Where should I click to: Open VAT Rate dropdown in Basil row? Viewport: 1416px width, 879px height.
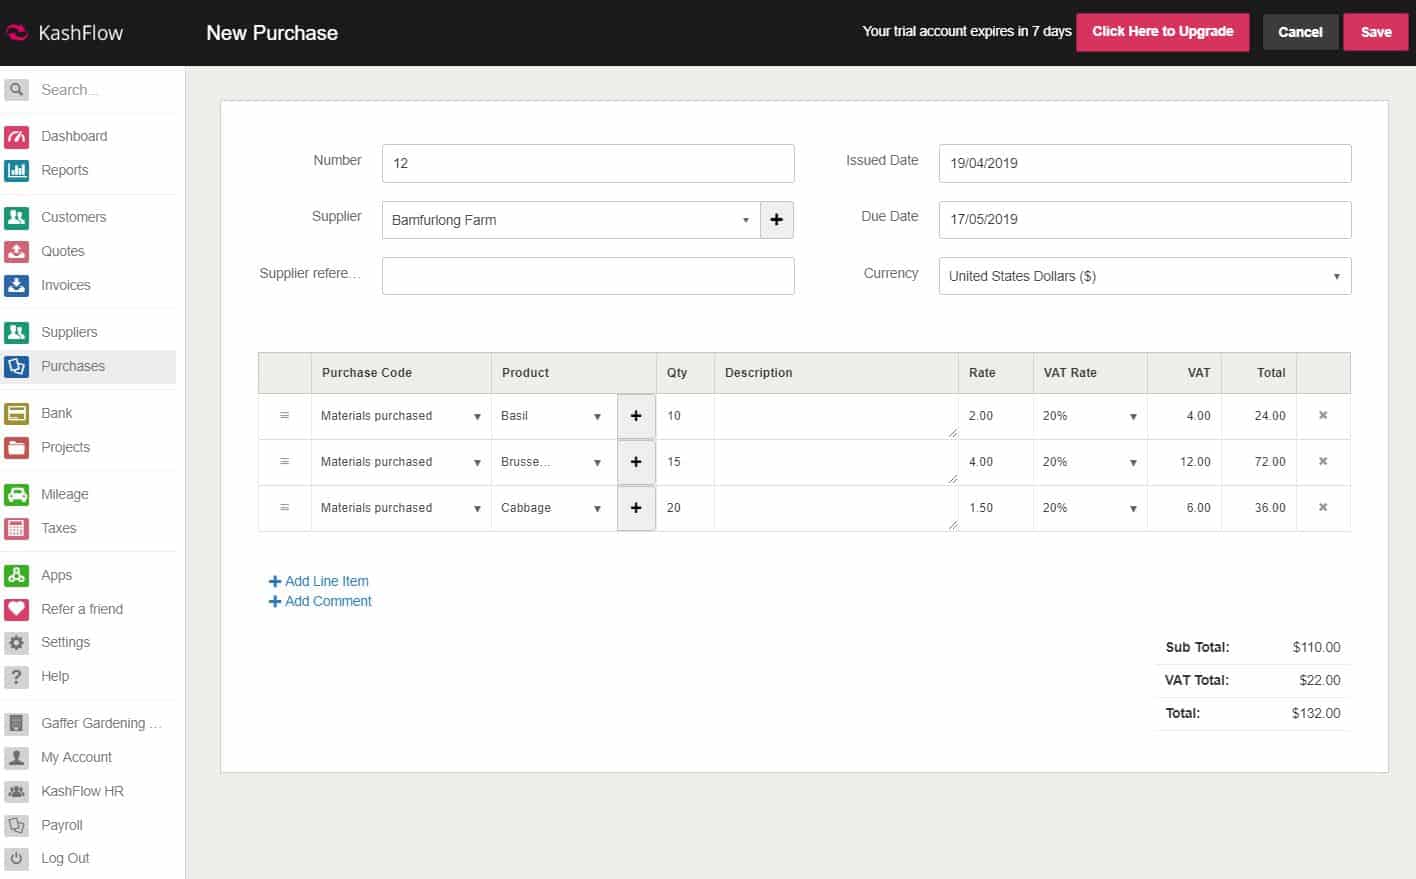pyautogui.click(x=1090, y=416)
